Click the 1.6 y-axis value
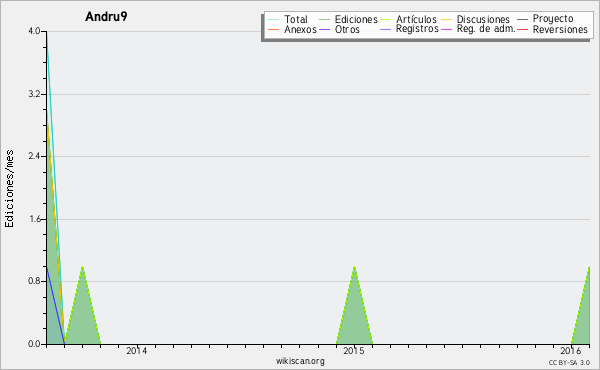Screen dimensions: 600x370 34,219
